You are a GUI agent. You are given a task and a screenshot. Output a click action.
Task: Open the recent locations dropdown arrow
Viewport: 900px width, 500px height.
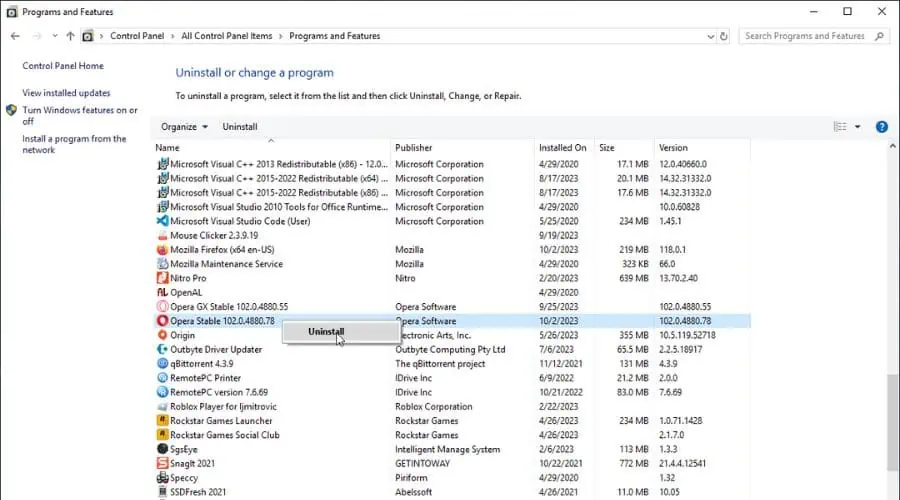(55, 36)
